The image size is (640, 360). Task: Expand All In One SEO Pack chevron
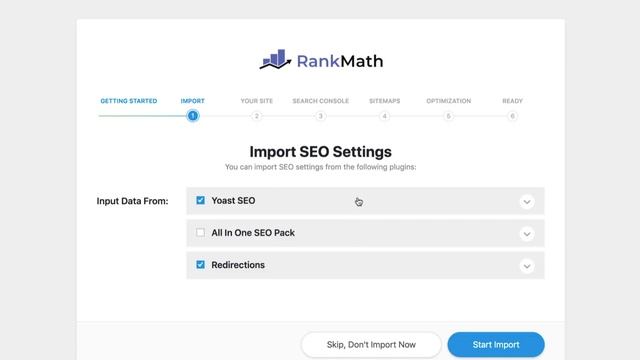[x=527, y=234]
